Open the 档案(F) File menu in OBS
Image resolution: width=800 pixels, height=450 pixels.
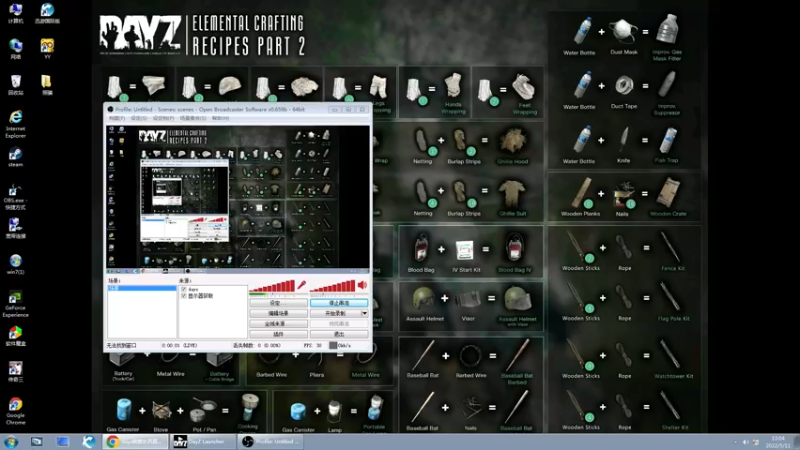point(116,118)
